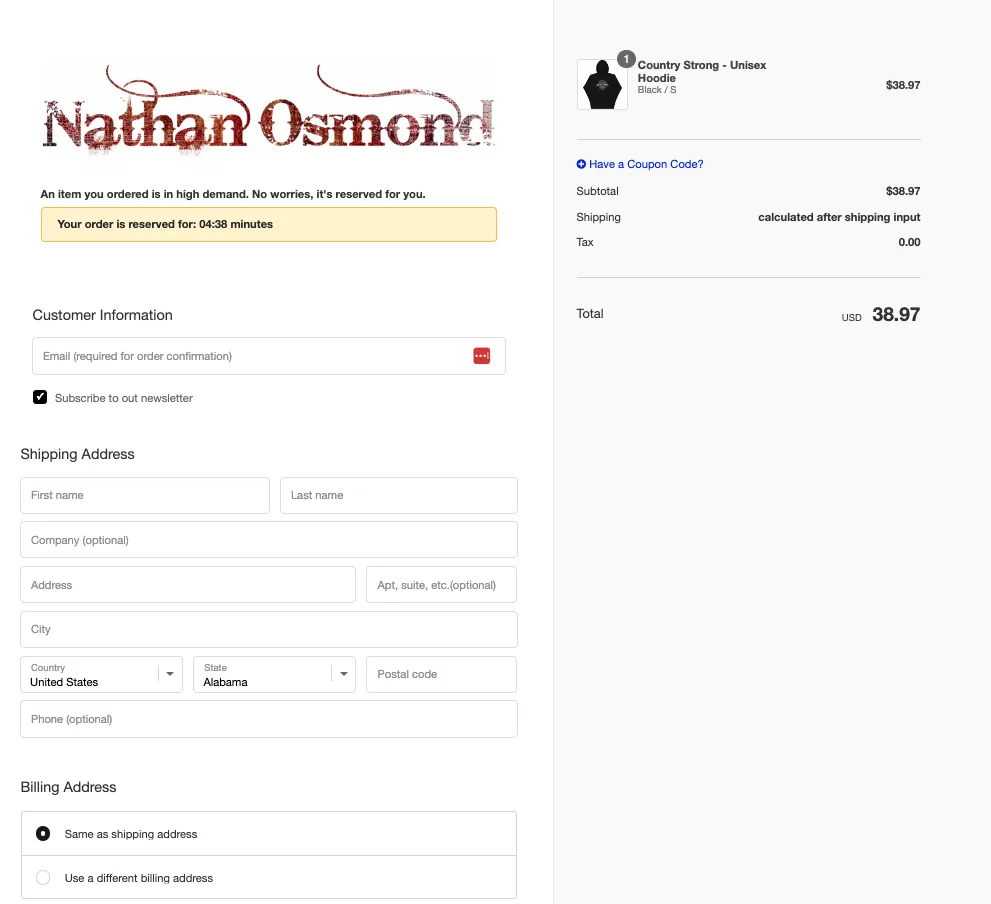
Task: Click the USD currency label
Action: coord(851,317)
